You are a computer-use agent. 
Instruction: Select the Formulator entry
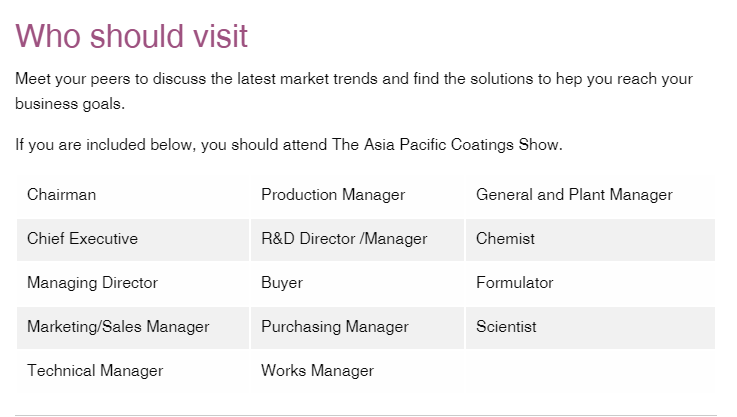tap(514, 283)
